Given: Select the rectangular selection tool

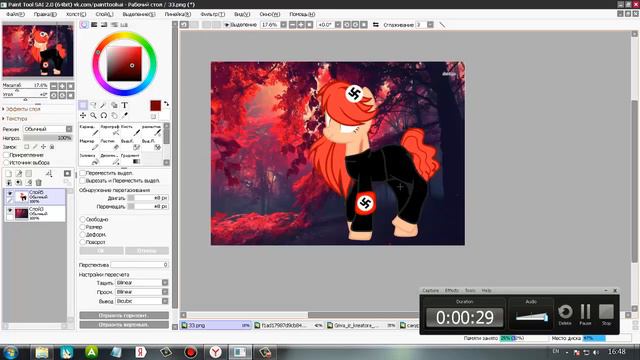Looking at the screenshot, I should tap(83, 105).
